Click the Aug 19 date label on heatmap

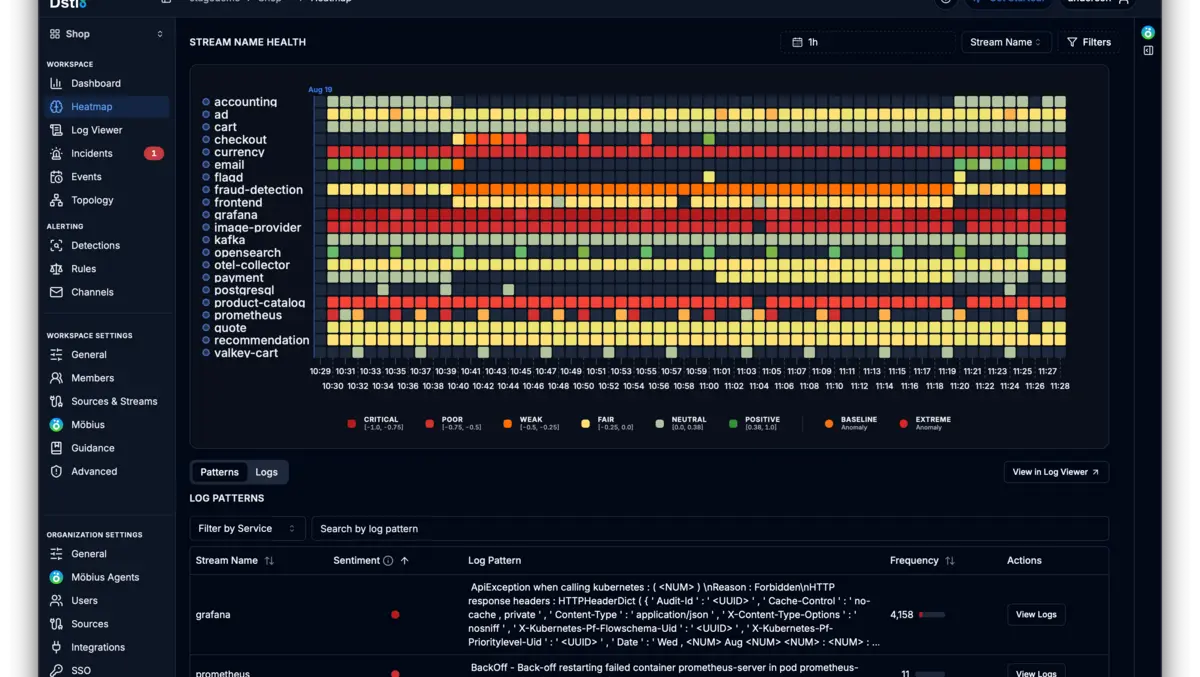coord(320,90)
